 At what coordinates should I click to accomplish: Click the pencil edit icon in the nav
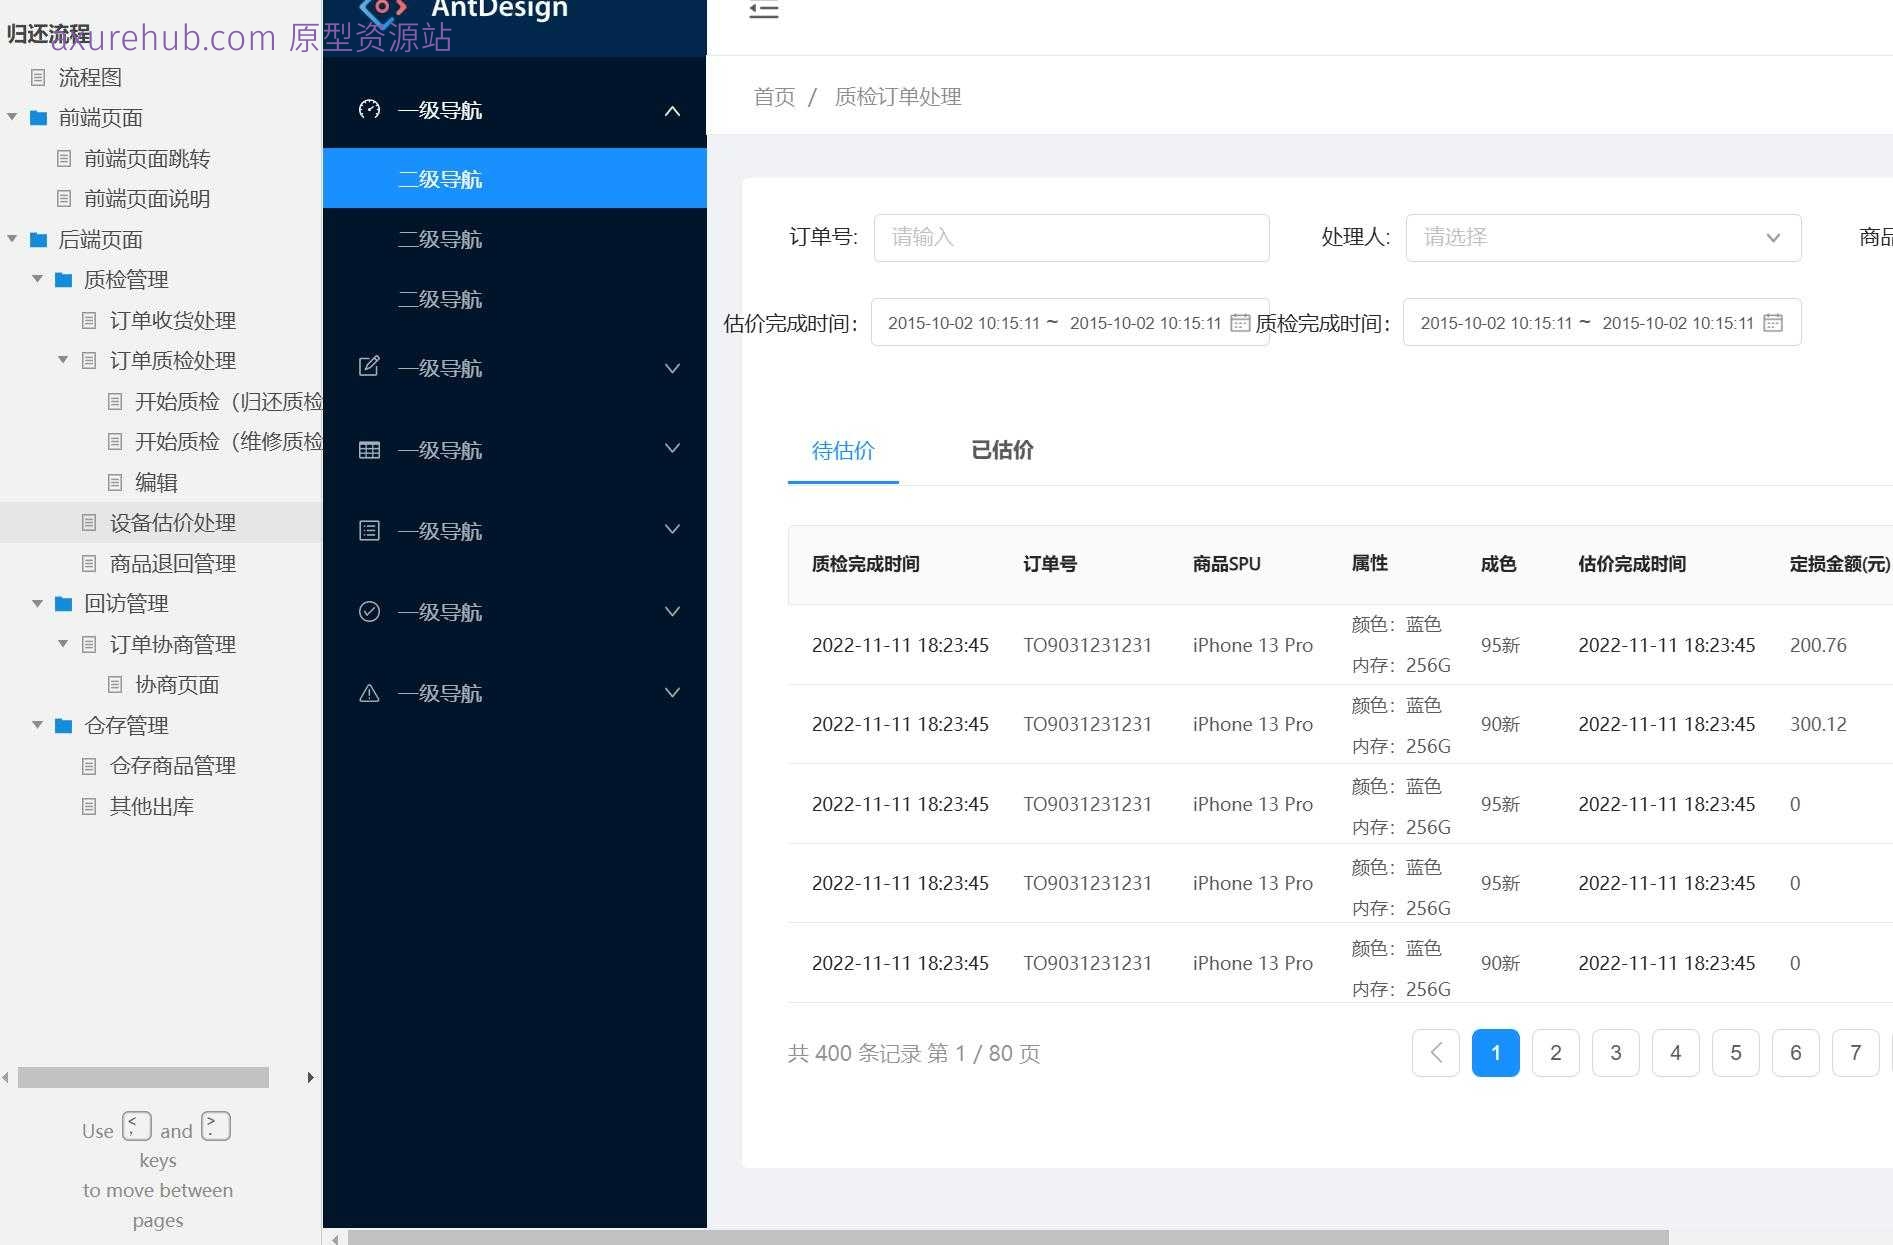[x=369, y=367]
